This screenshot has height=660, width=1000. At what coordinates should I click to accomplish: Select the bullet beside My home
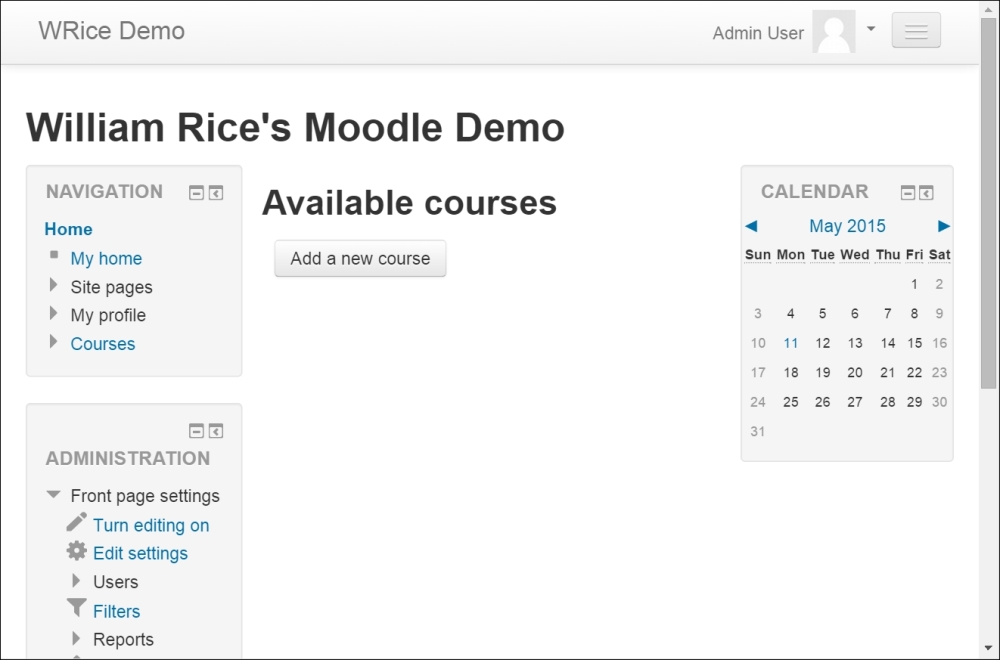pyautogui.click(x=54, y=255)
